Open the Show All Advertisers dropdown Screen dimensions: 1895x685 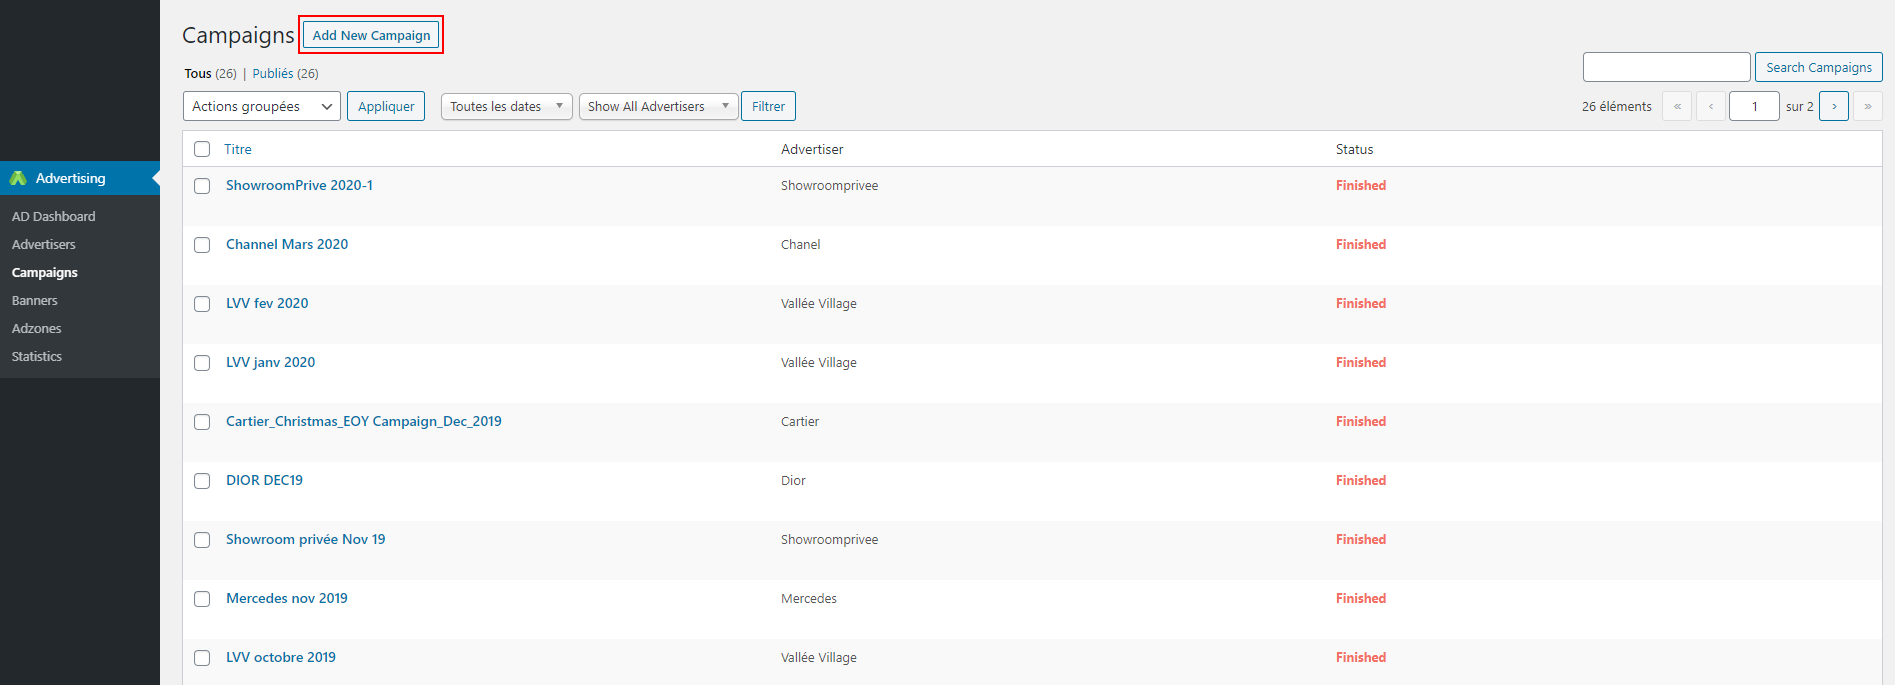click(659, 106)
